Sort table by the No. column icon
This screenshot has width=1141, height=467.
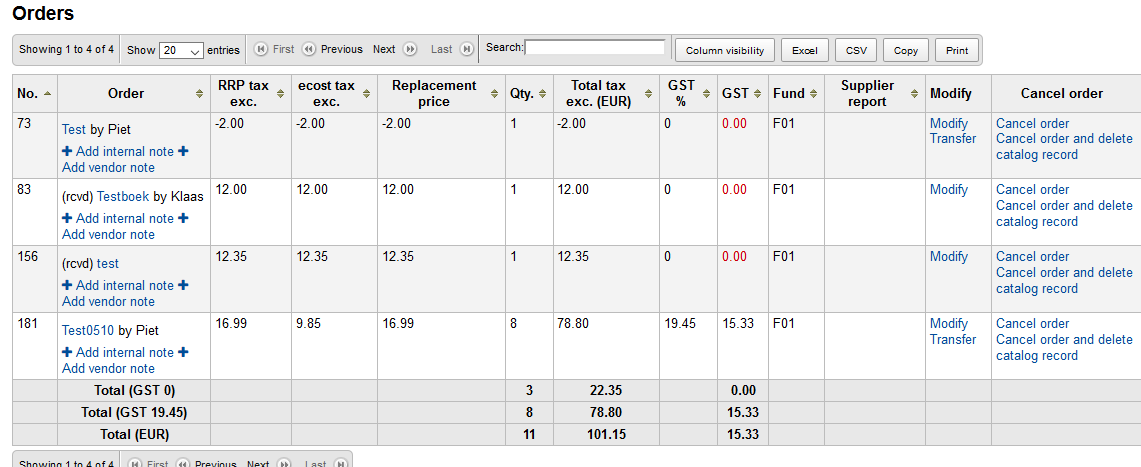tap(48, 94)
